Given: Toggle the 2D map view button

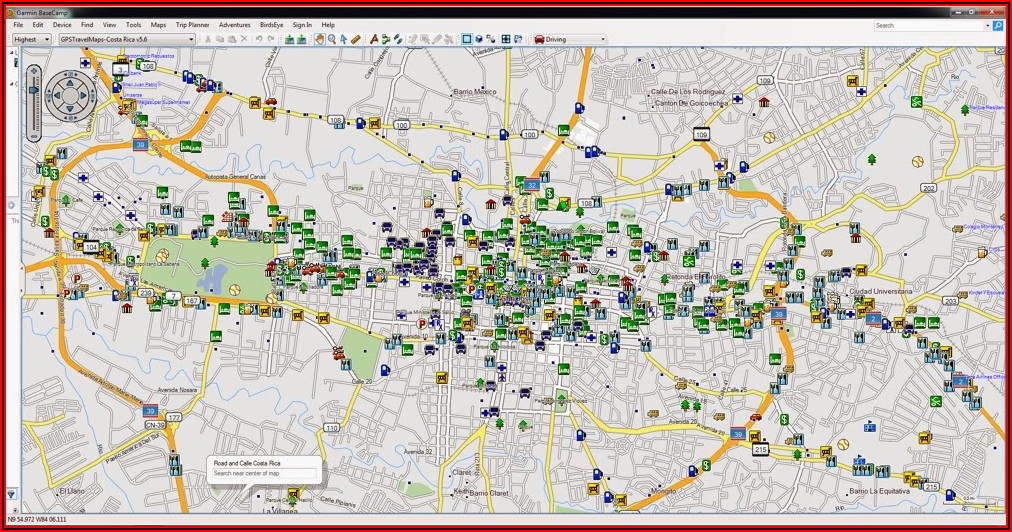Looking at the screenshot, I should pyautogui.click(x=466, y=39).
